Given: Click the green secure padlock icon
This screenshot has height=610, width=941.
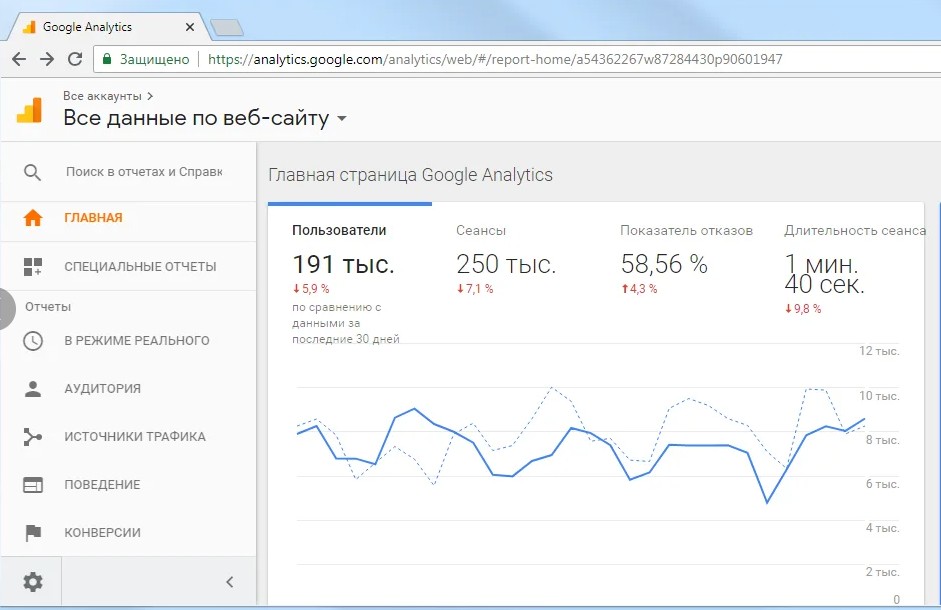Looking at the screenshot, I should (x=107, y=59).
